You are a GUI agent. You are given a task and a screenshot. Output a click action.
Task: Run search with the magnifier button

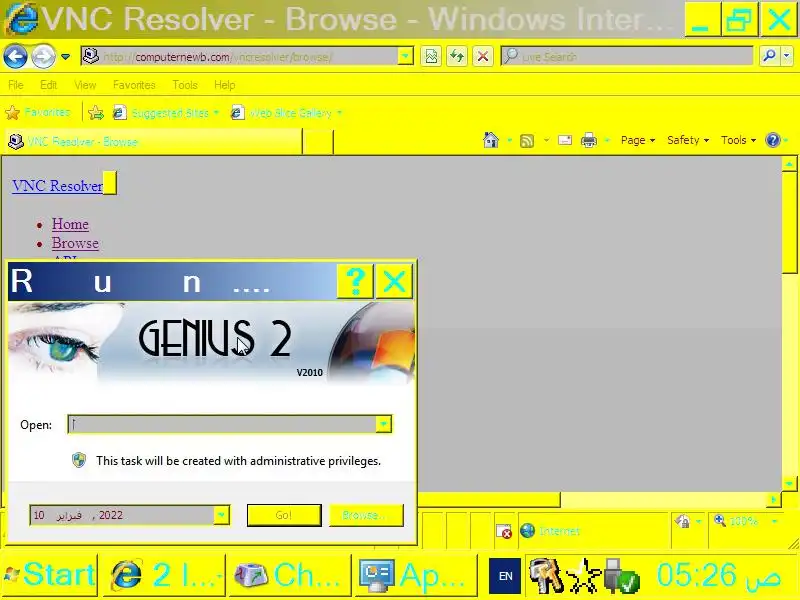click(x=769, y=56)
